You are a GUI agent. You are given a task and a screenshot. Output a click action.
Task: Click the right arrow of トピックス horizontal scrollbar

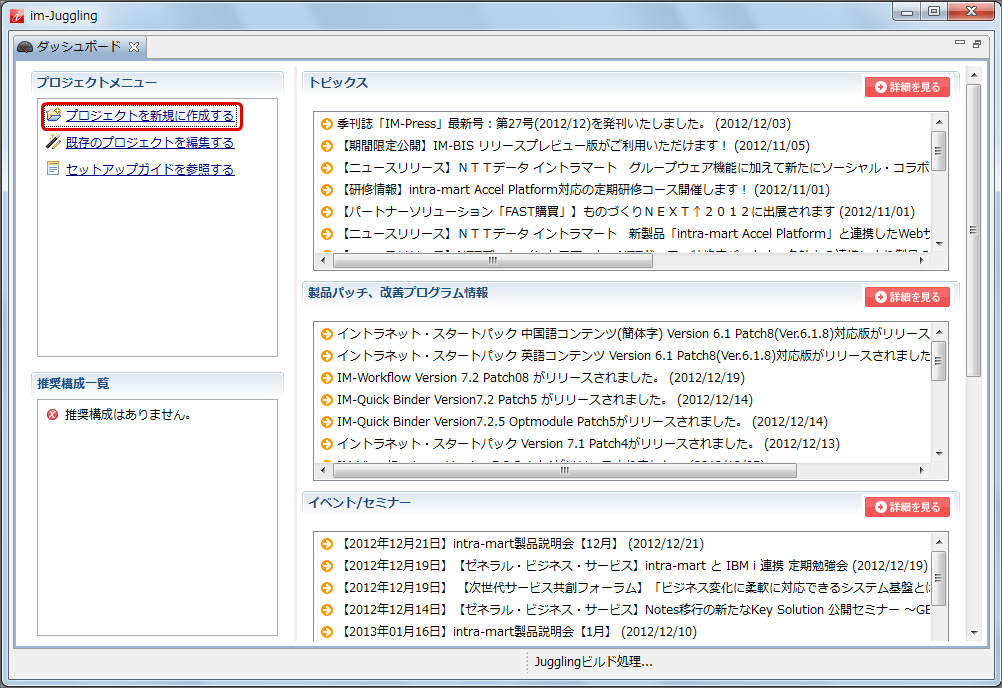[921, 261]
